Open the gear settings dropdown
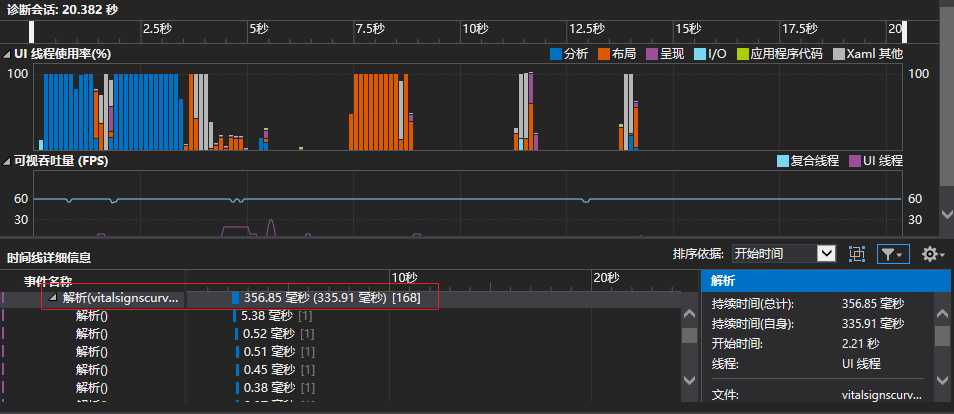Screen dimensions: 954x414 coord(933,254)
